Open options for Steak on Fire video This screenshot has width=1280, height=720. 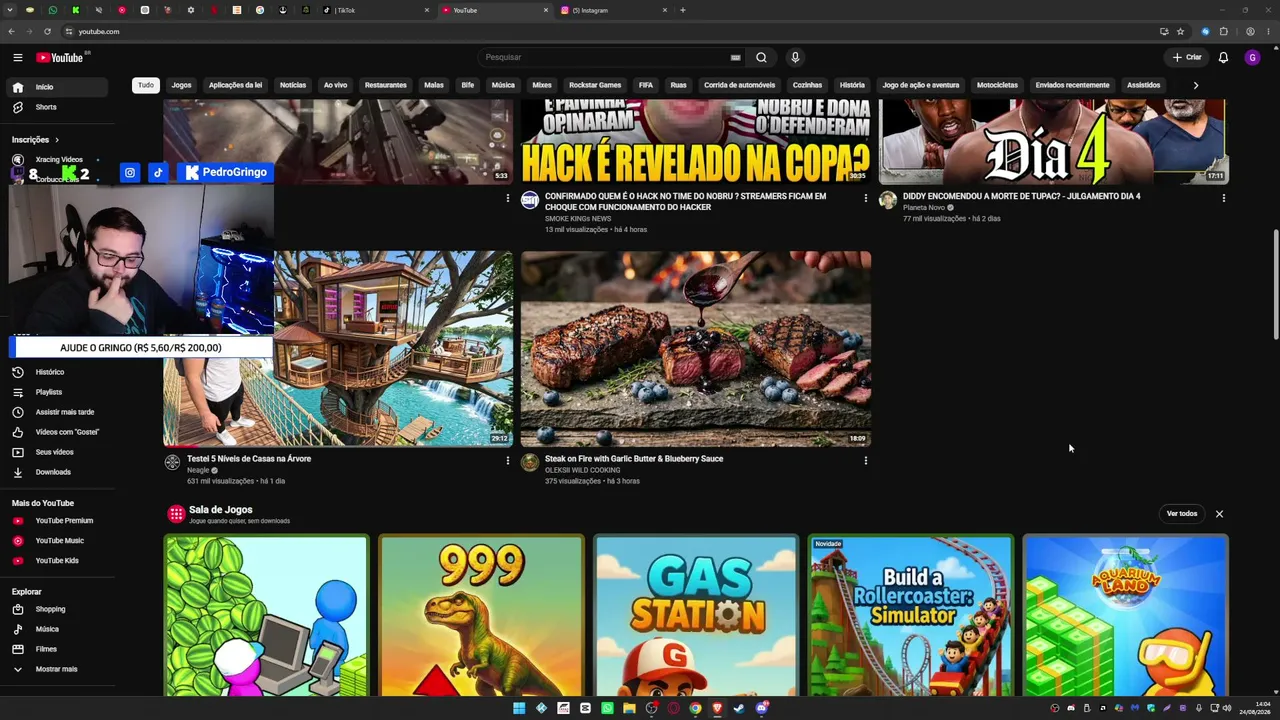tap(865, 461)
